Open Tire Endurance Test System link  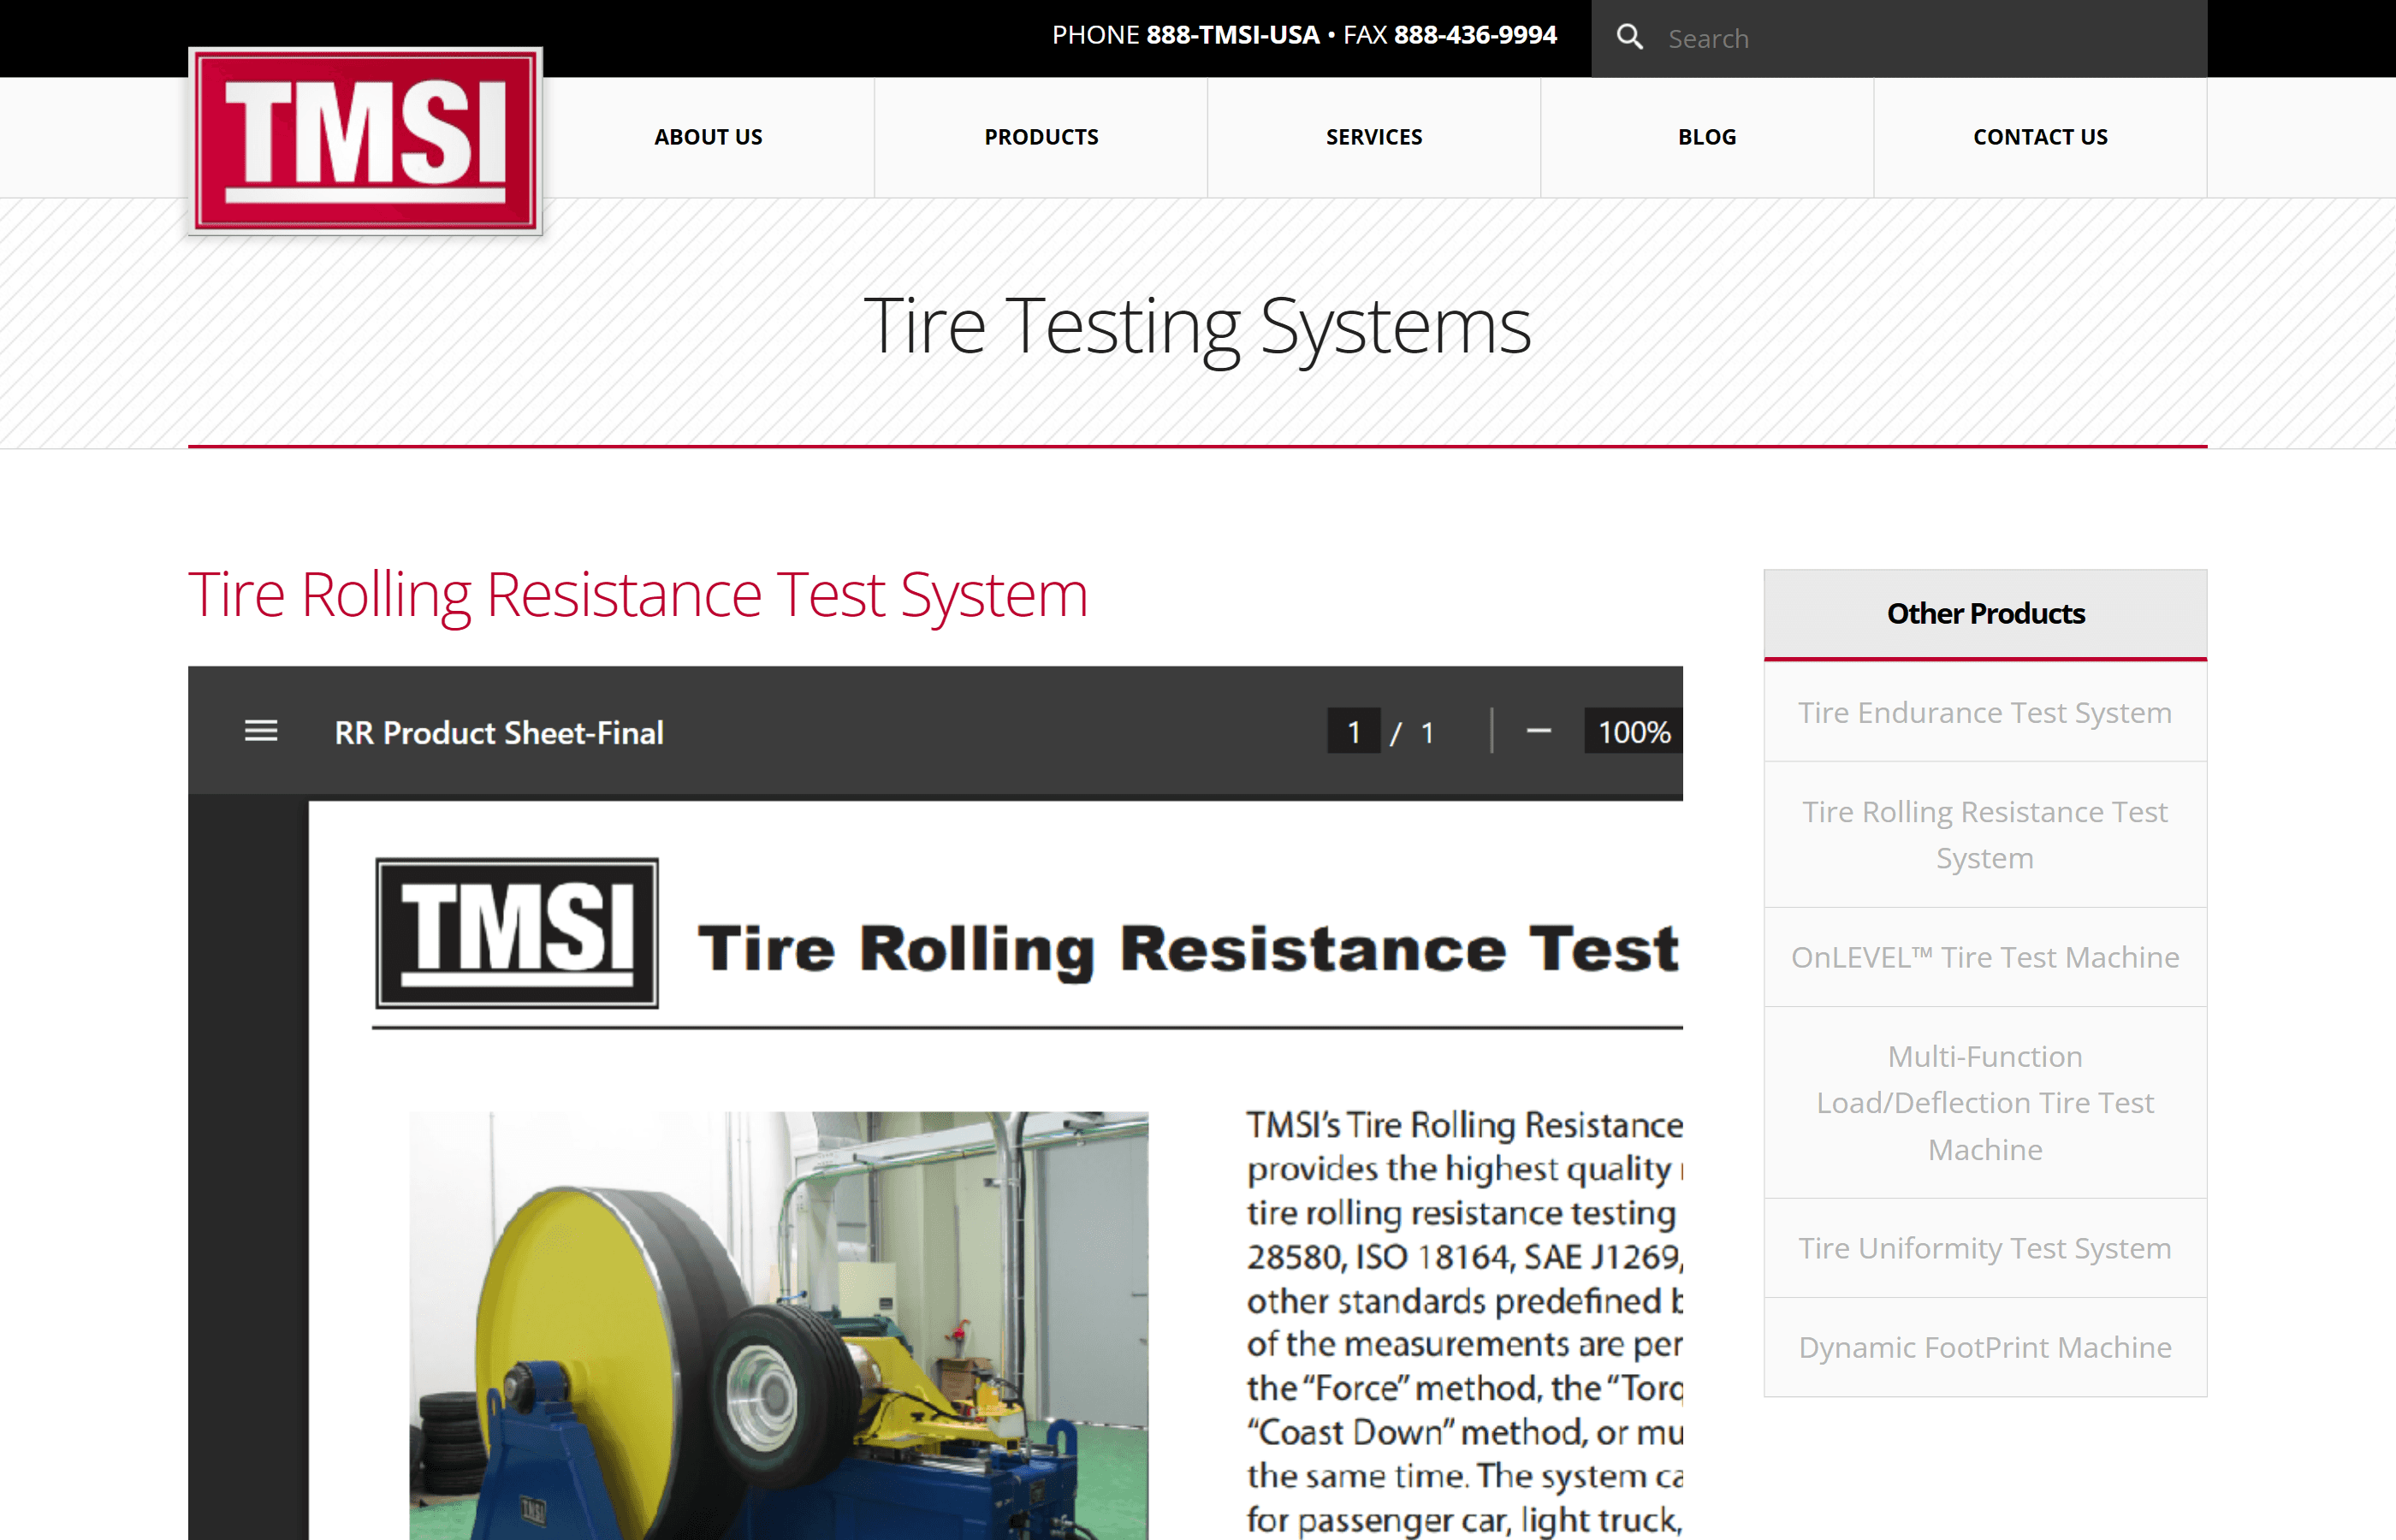(1984, 713)
